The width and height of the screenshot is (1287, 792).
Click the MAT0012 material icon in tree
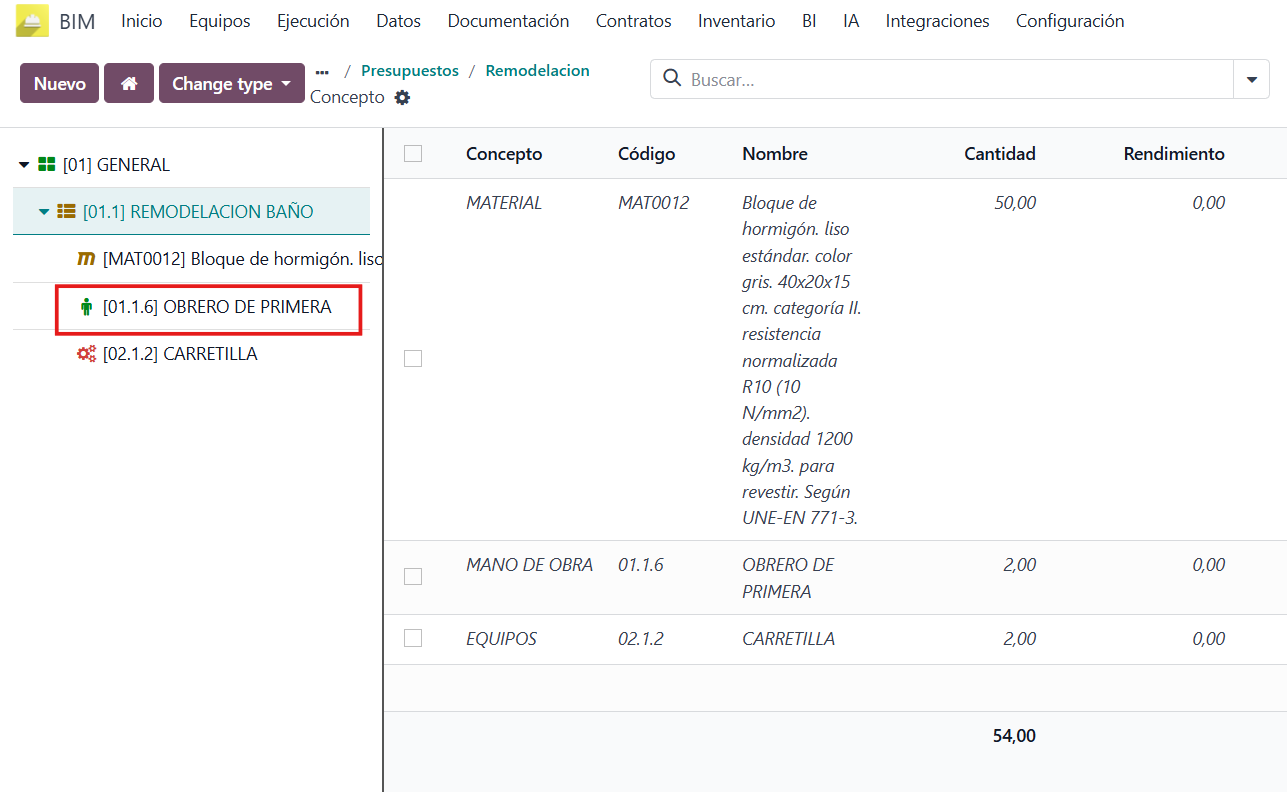tap(87, 259)
